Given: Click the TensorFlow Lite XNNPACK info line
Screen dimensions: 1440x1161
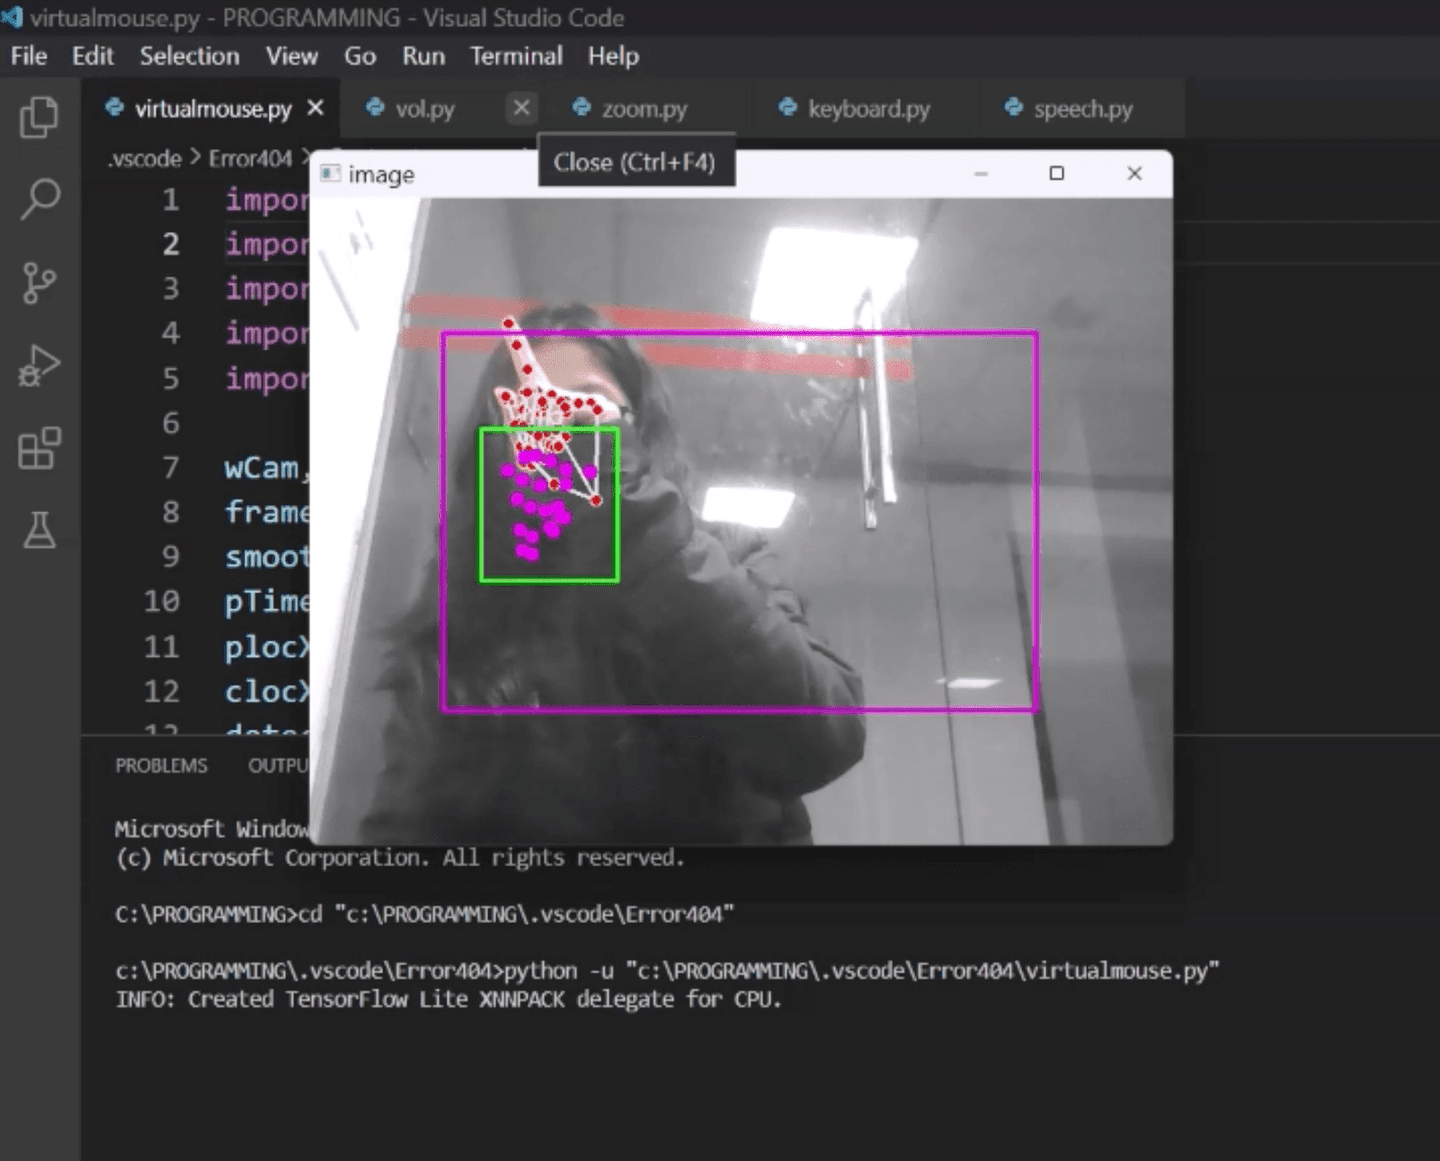Looking at the screenshot, I should tap(448, 999).
